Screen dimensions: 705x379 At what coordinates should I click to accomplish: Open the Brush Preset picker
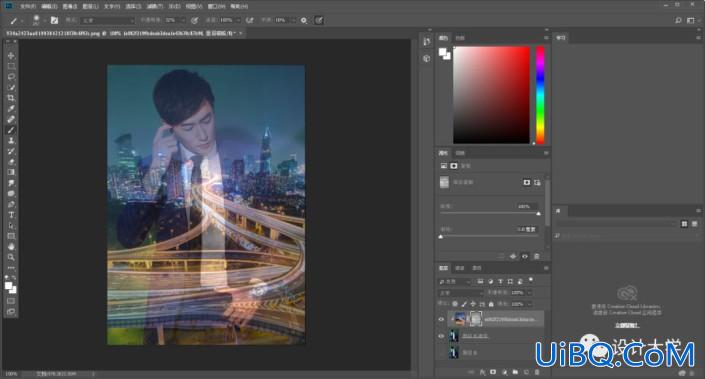[x=38, y=20]
